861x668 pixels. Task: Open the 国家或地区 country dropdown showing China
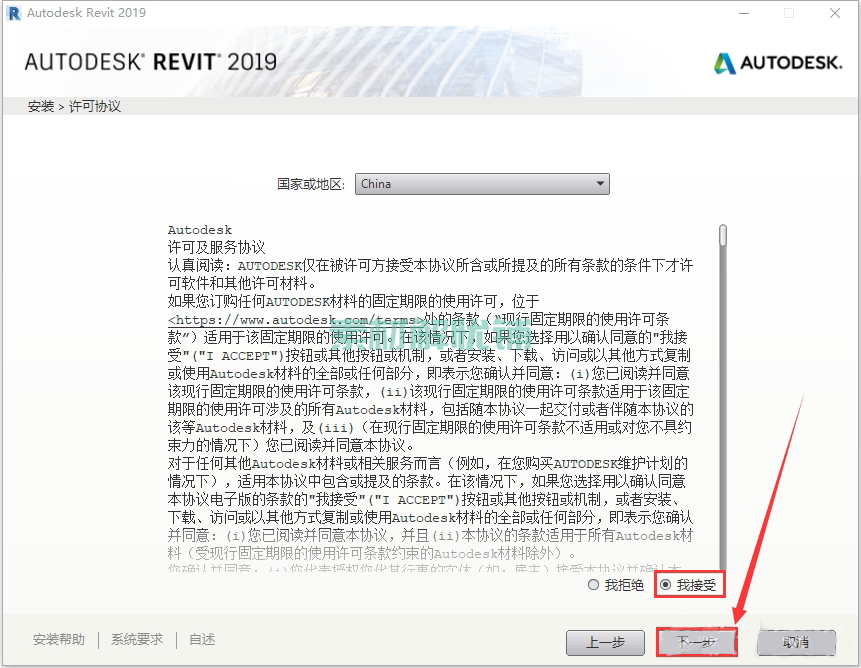[x=482, y=184]
